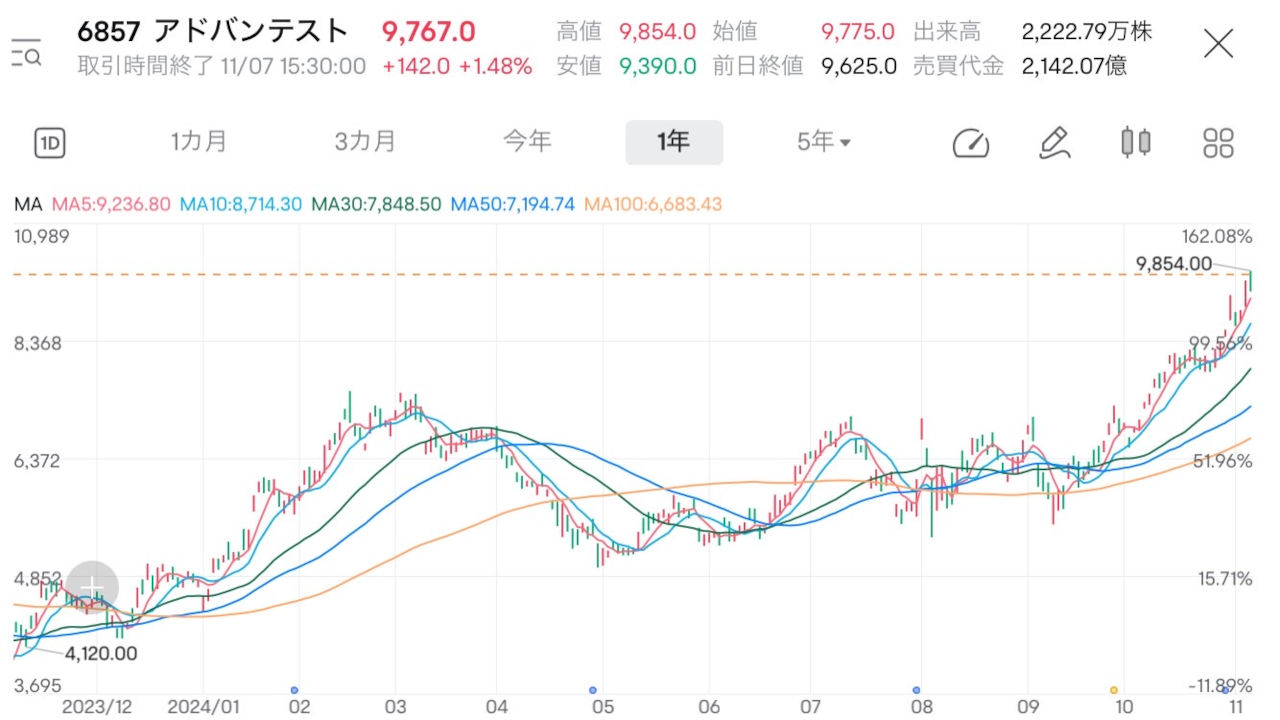Choose the 1年 time range

click(673, 142)
